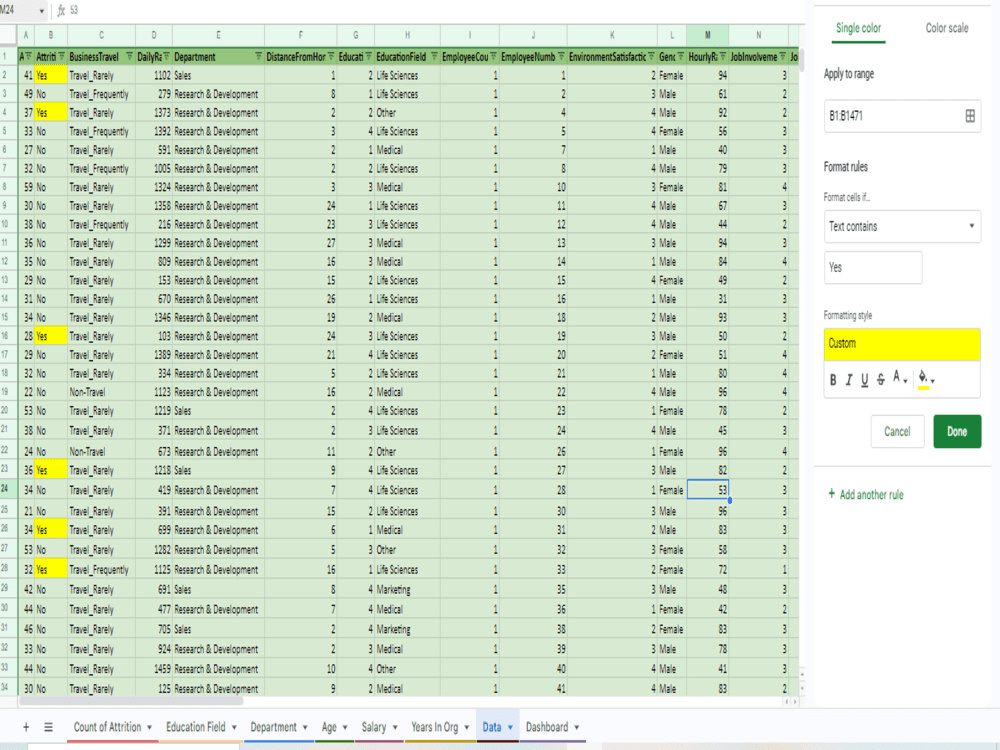Open the Data sheet tab dropdown arrow
Image resolution: width=1000 pixels, height=750 pixels.
(x=512, y=727)
